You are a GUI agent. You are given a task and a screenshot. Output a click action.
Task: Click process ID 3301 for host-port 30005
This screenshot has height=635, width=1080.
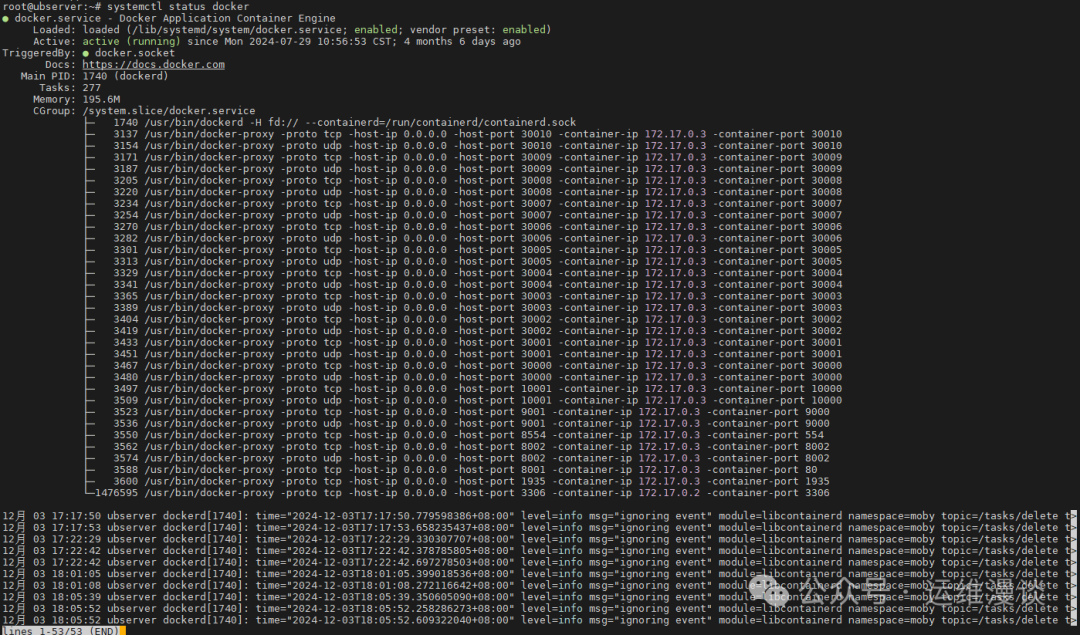[126, 250]
